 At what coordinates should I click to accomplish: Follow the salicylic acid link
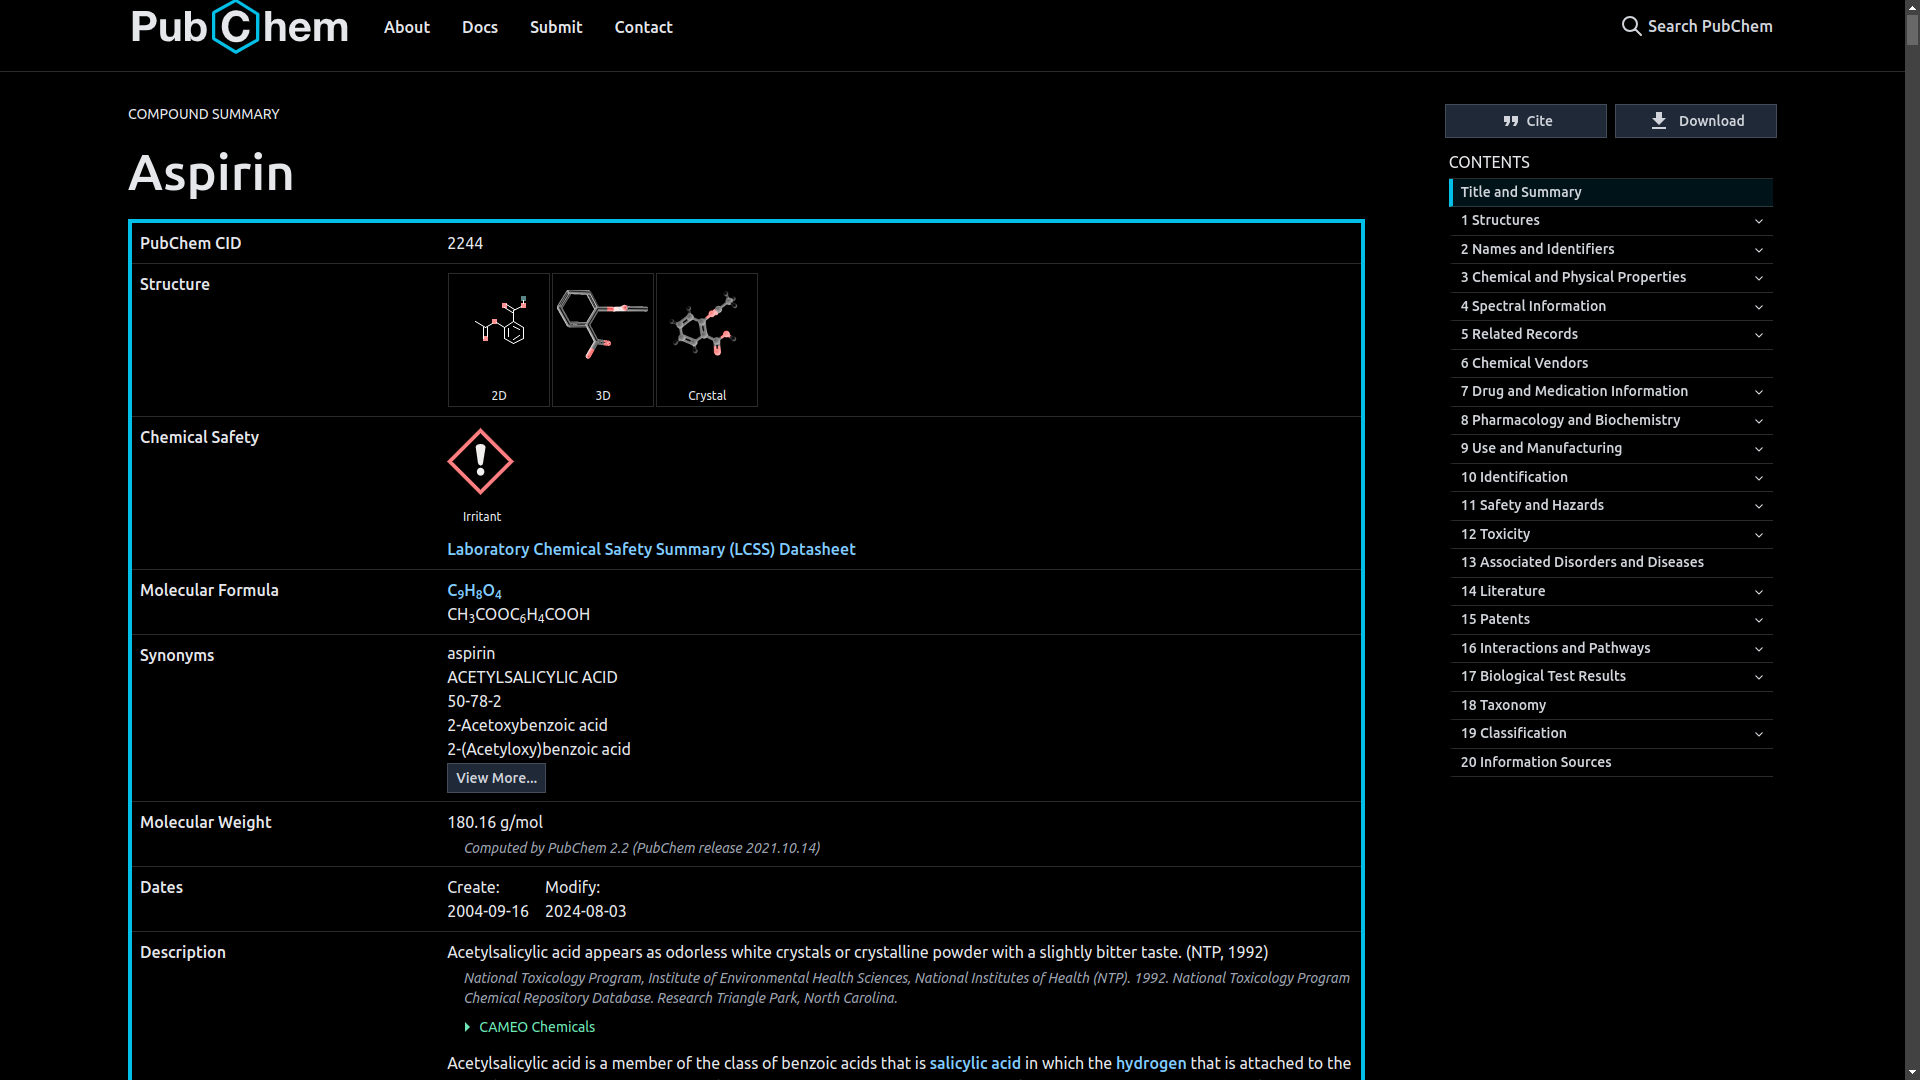point(974,1063)
